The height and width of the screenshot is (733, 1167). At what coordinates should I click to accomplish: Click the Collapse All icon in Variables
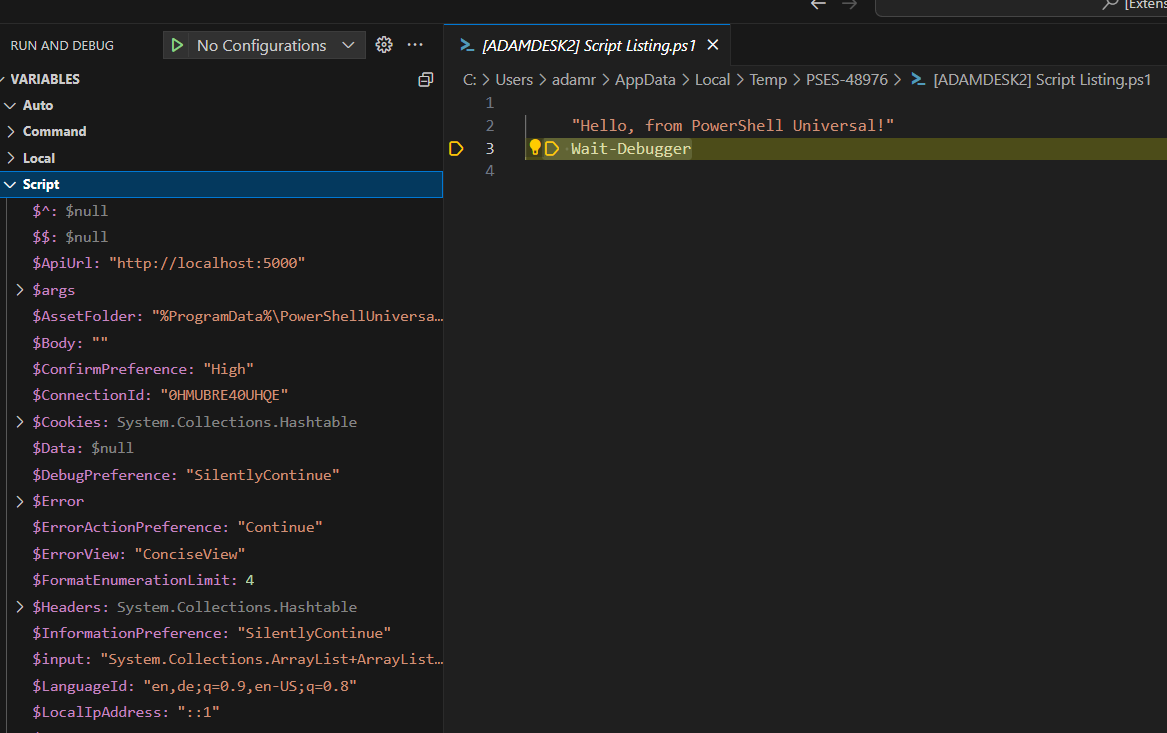[x=426, y=79]
